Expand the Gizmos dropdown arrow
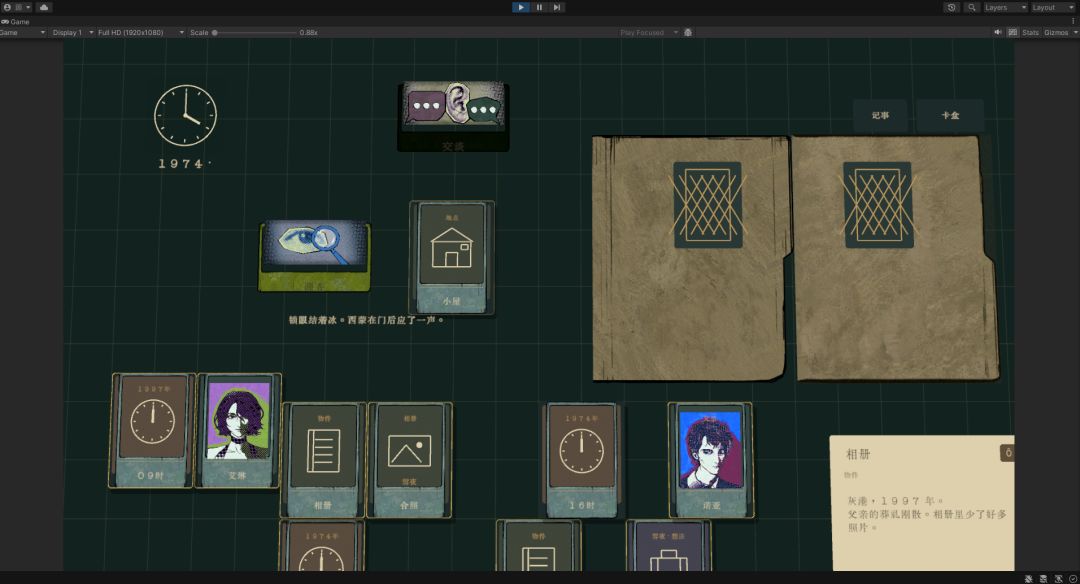This screenshot has width=1080, height=584. tap(1075, 32)
